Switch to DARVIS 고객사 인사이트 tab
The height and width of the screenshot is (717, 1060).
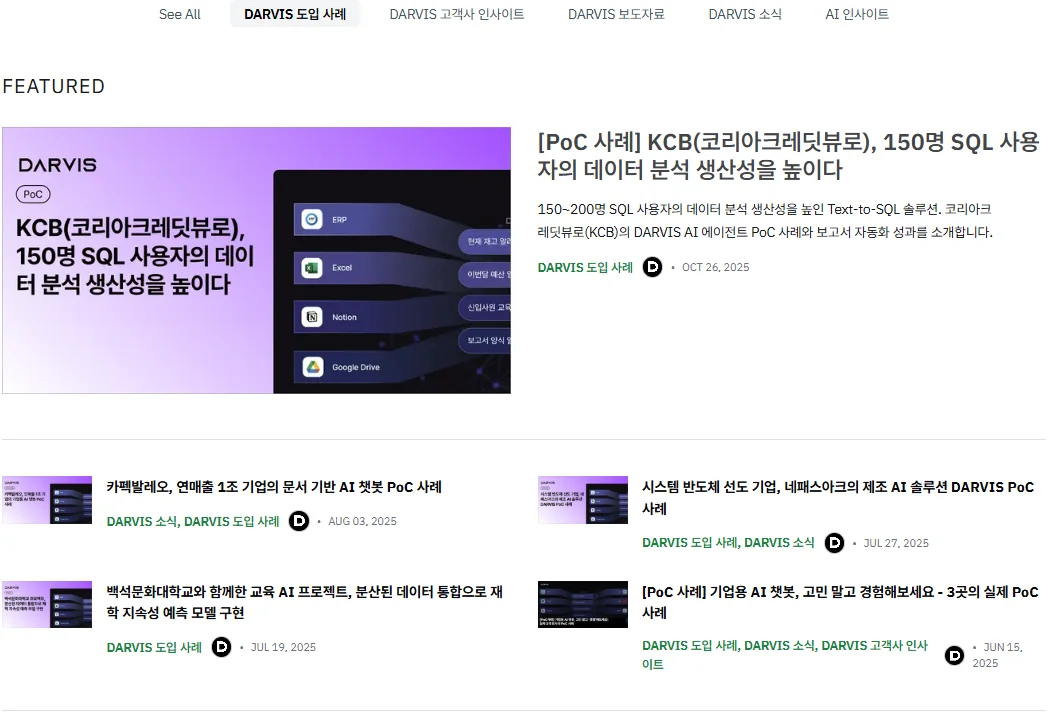[x=456, y=14]
